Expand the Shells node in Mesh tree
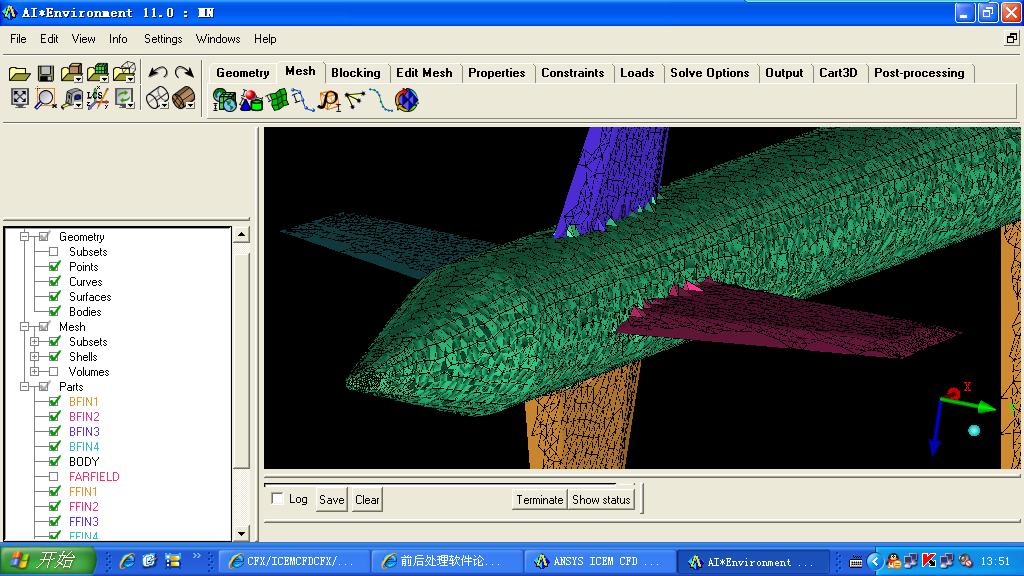Viewport: 1024px width, 576px height. click(x=35, y=357)
